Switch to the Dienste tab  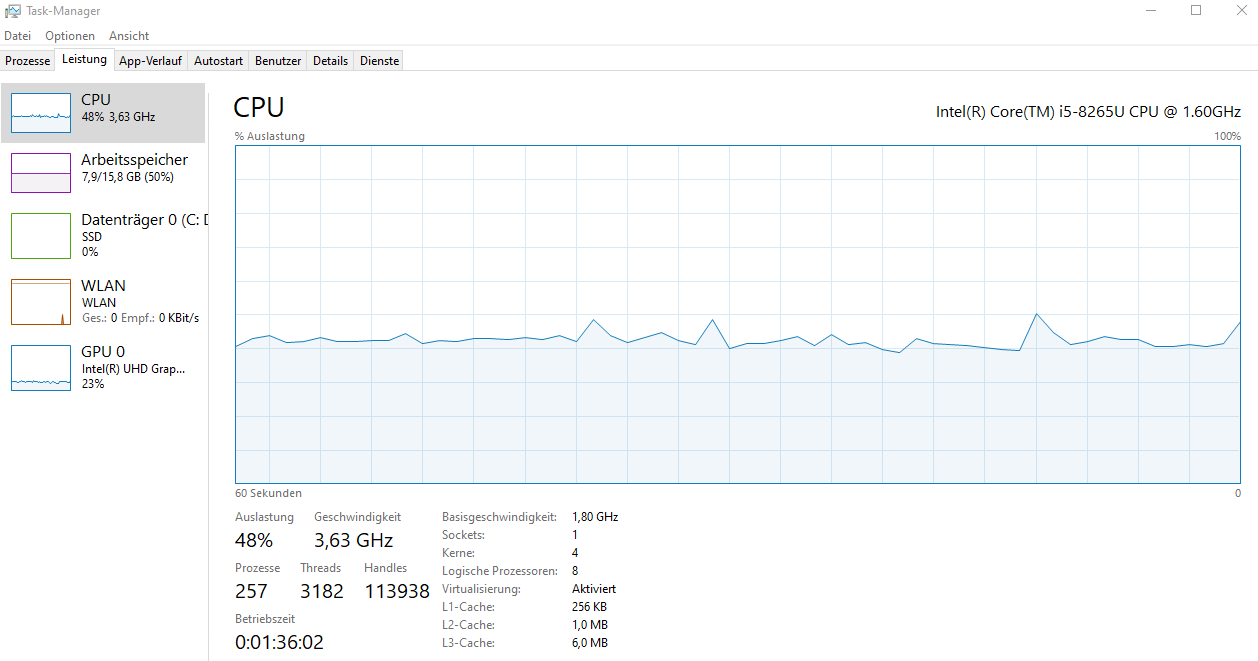pos(379,61)
